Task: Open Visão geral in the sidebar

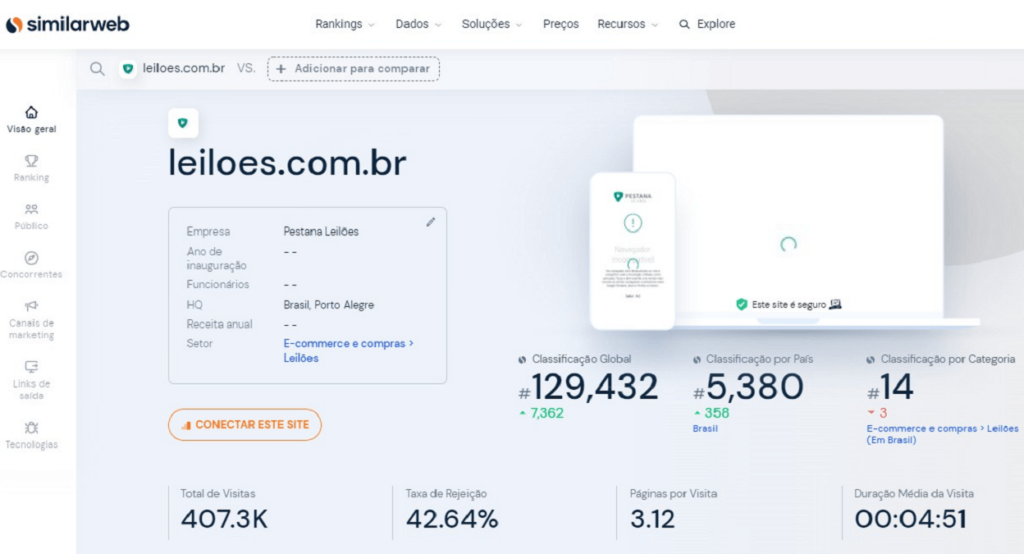Action: click(x=31, y=119)
